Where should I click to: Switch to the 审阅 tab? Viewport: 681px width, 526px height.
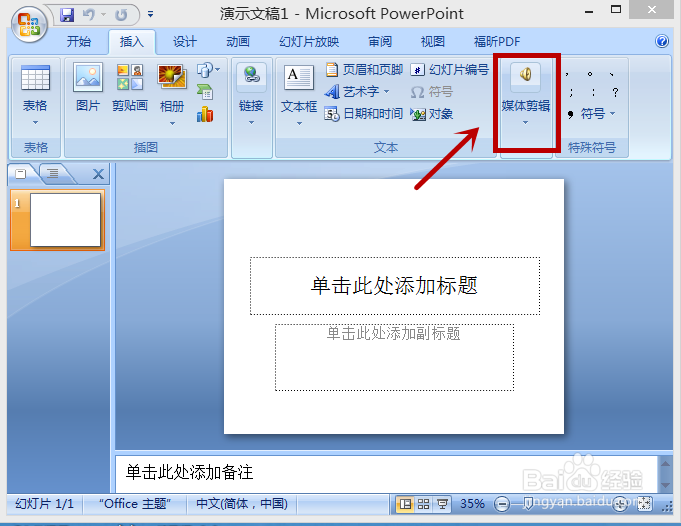(x=380, y=42)
